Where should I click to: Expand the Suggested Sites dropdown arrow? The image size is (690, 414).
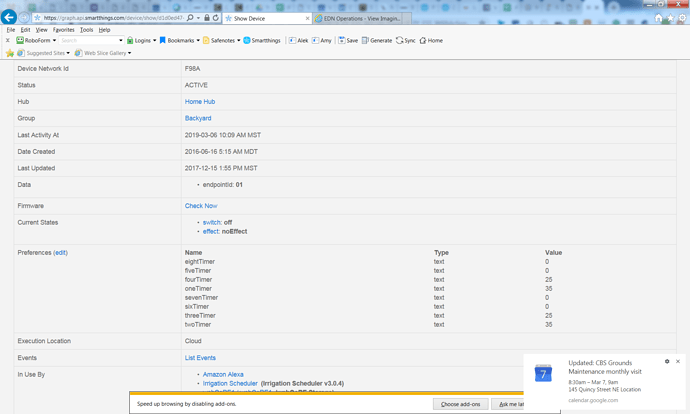(68, 53)
